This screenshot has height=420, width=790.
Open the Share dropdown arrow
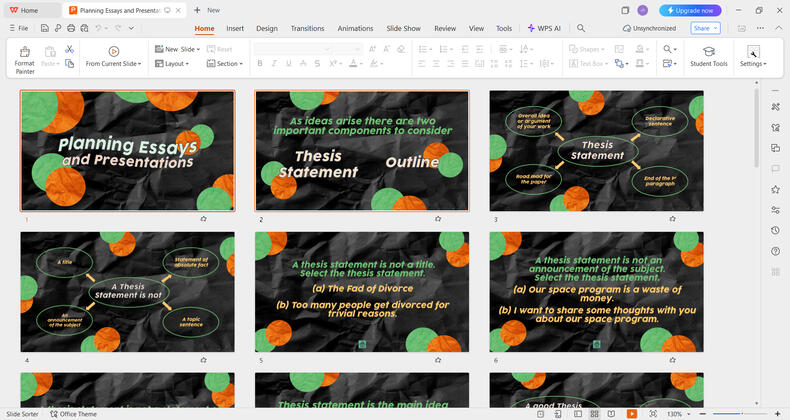[x=715, y=28]
